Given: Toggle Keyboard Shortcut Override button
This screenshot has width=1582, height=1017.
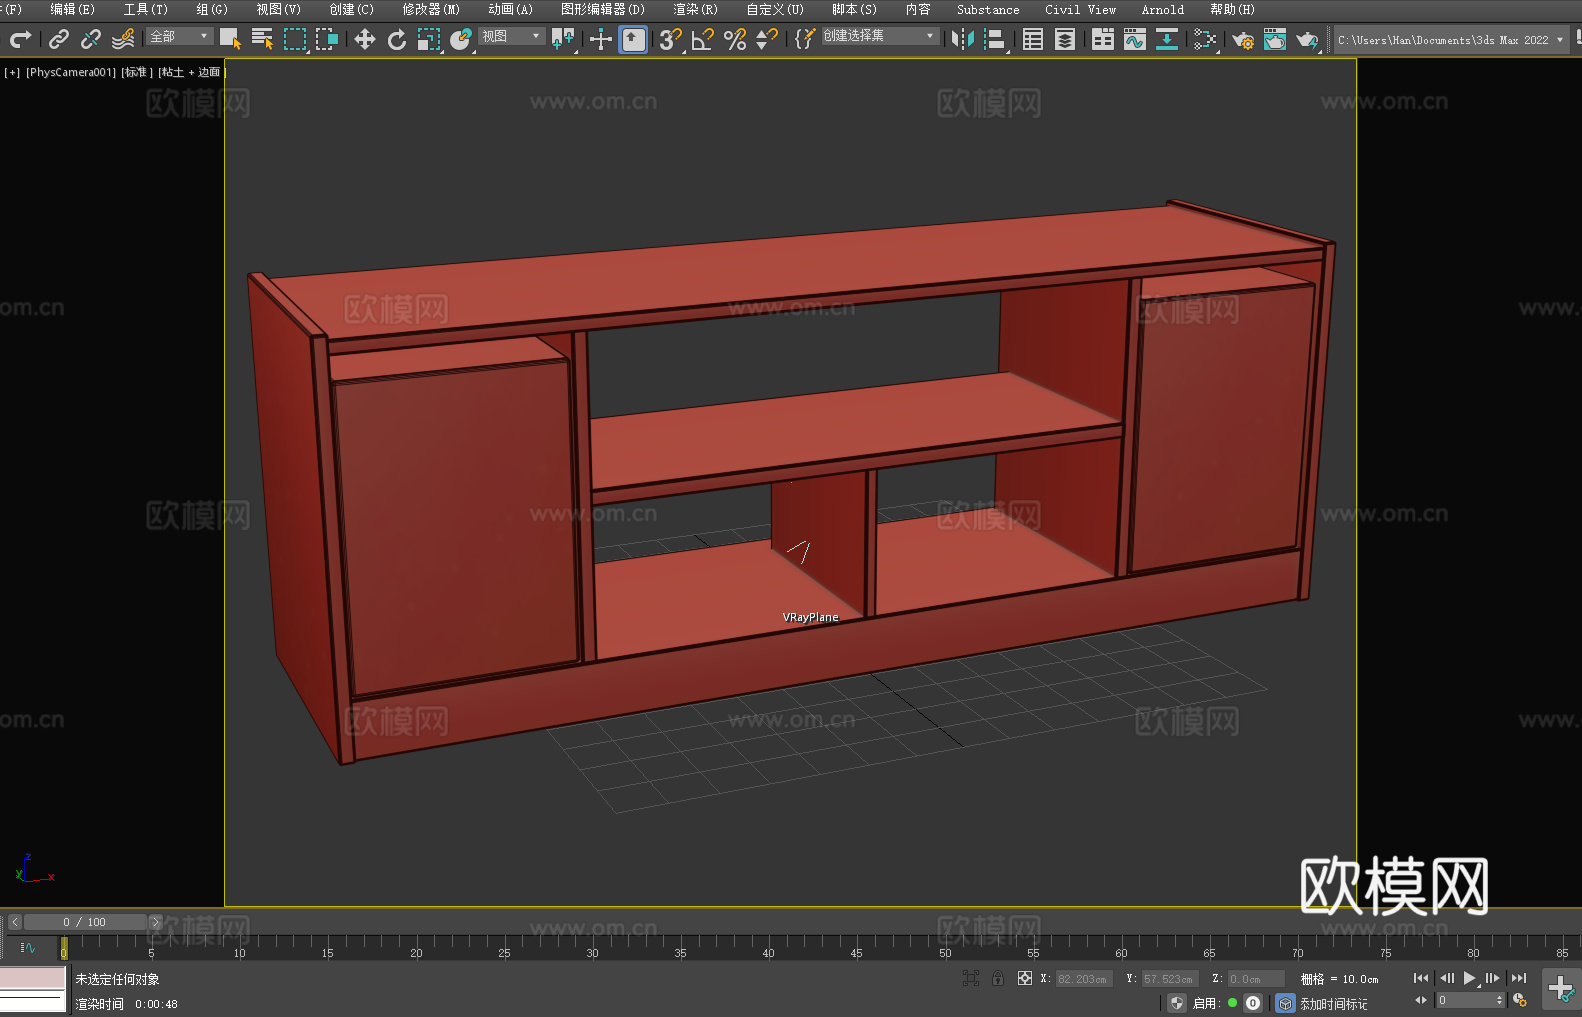Looking at the screenshot, I should (x=633, y=39).
